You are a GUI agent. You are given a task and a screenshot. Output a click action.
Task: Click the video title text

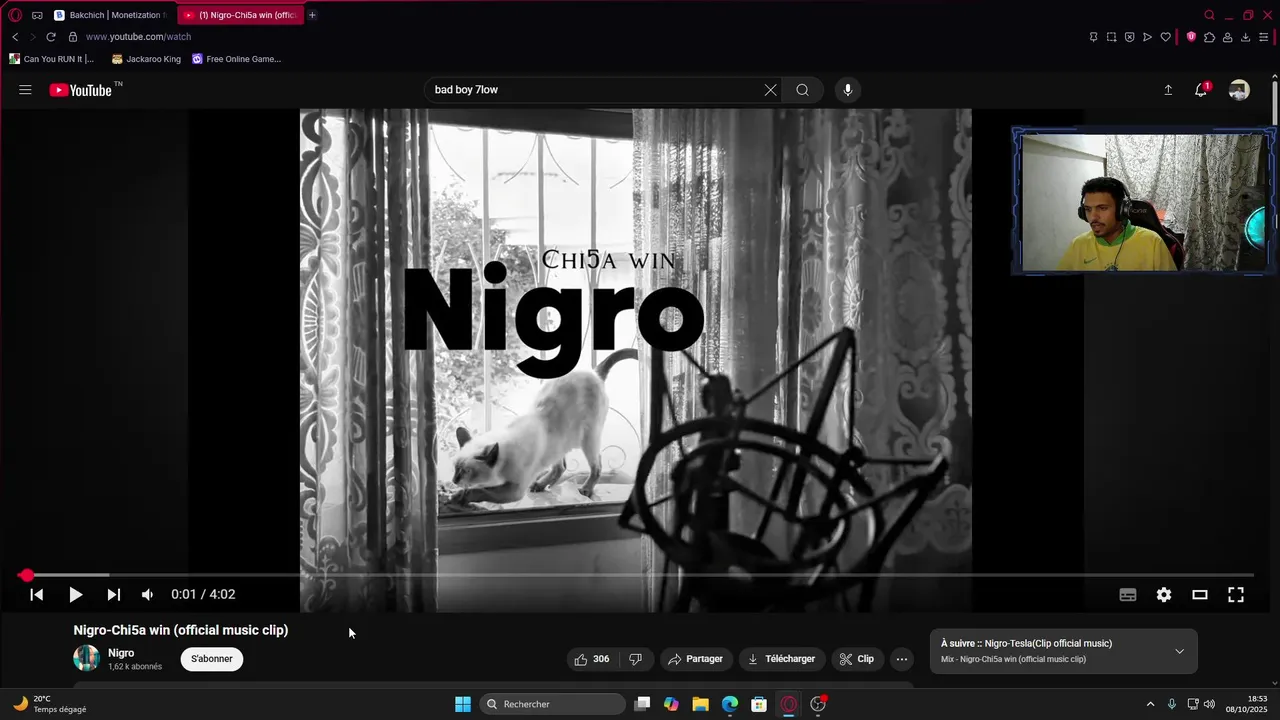(x=181, y=630)
